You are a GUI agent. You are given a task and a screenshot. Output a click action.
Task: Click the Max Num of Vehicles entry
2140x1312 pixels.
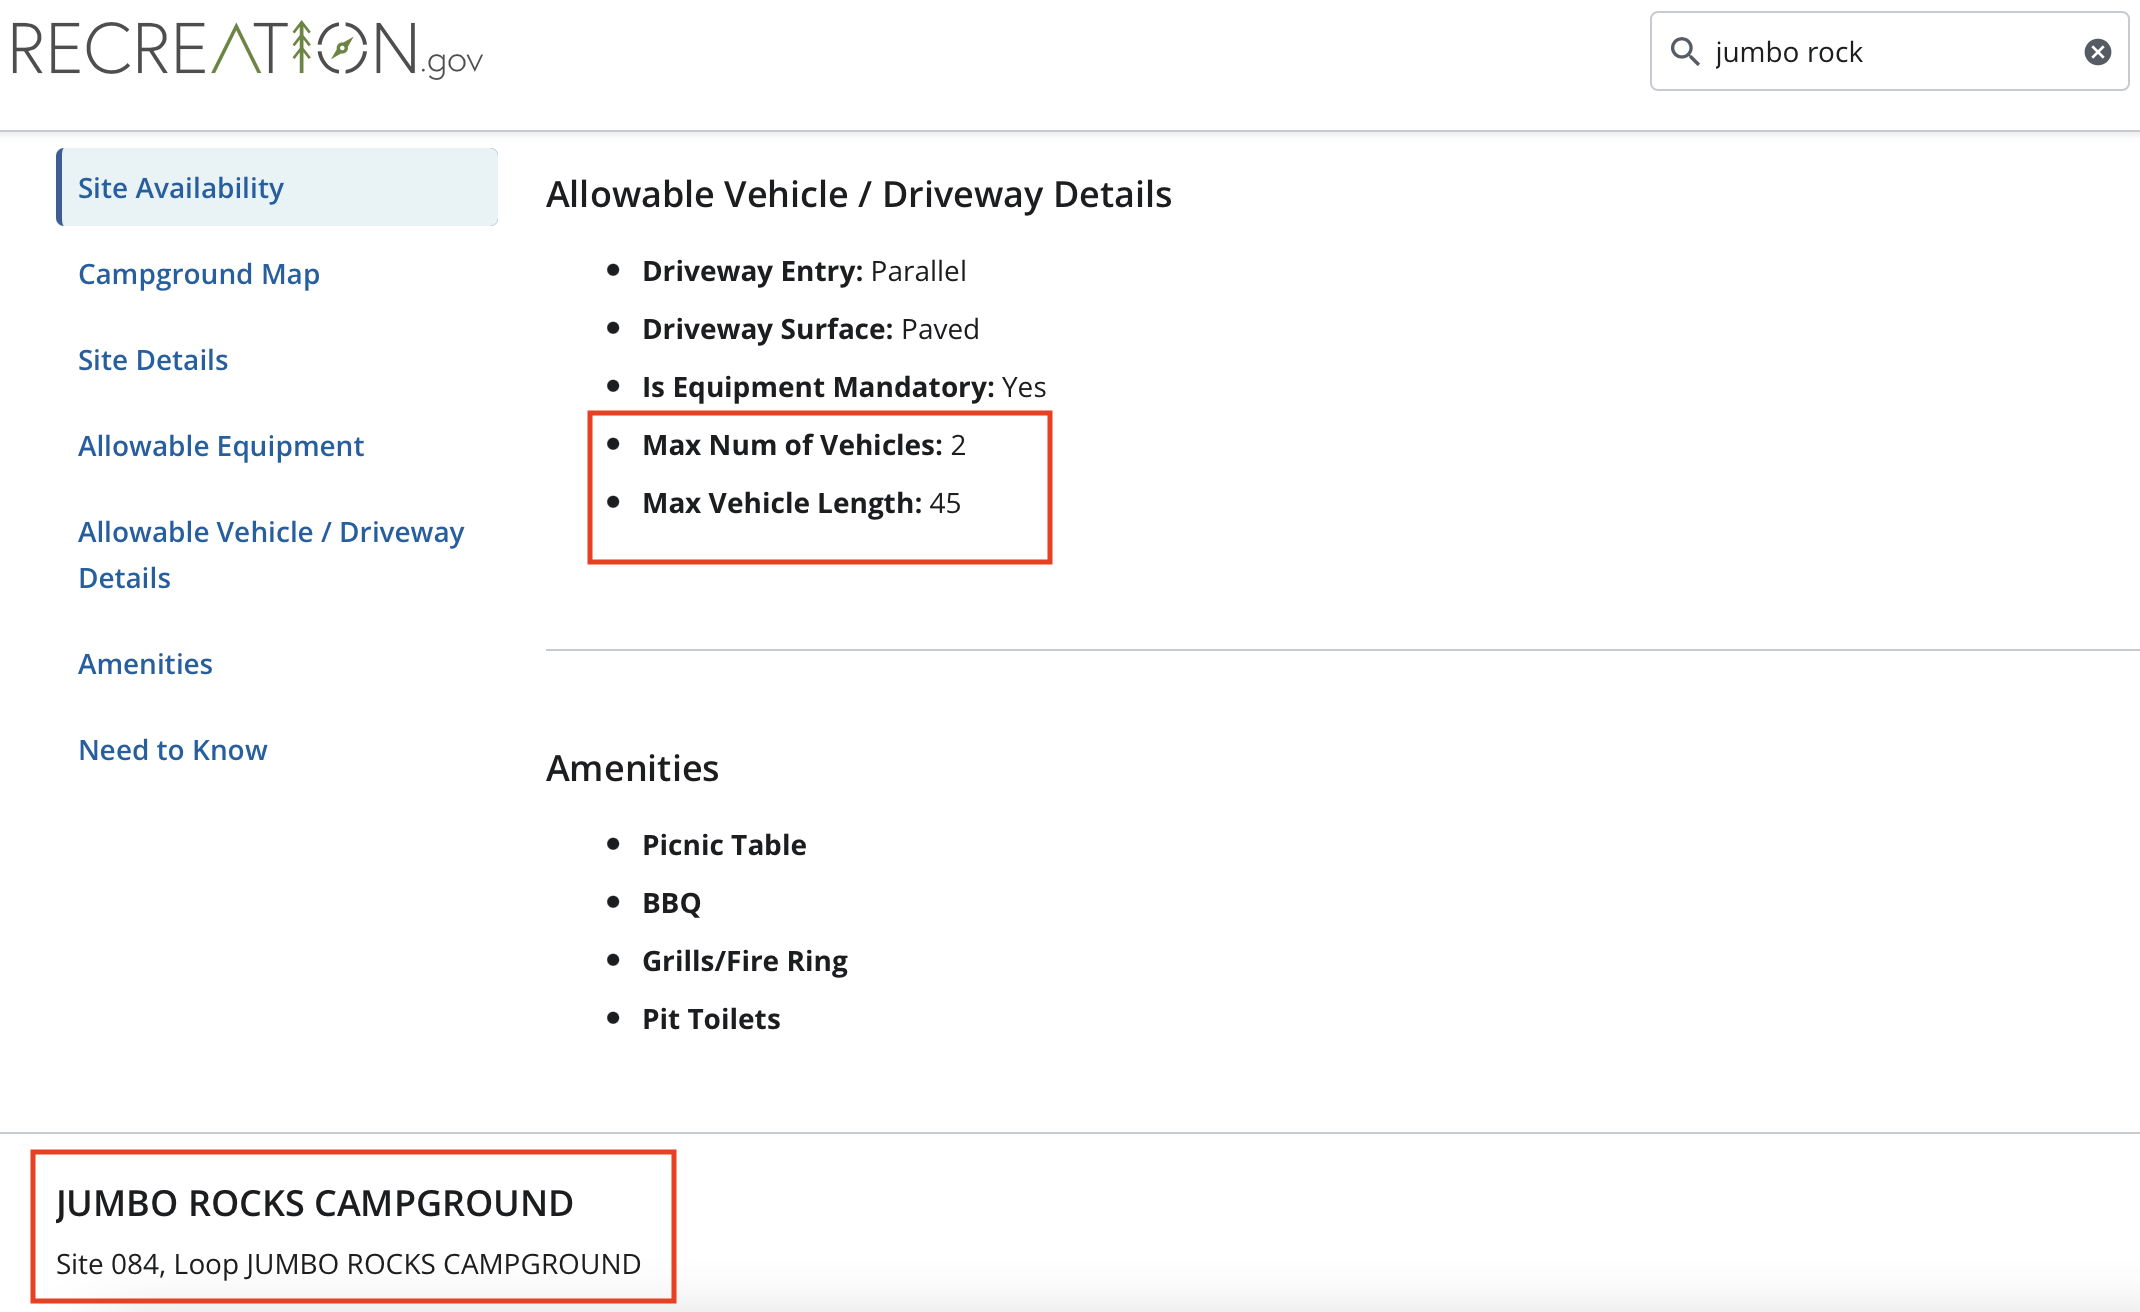[803, 445]
